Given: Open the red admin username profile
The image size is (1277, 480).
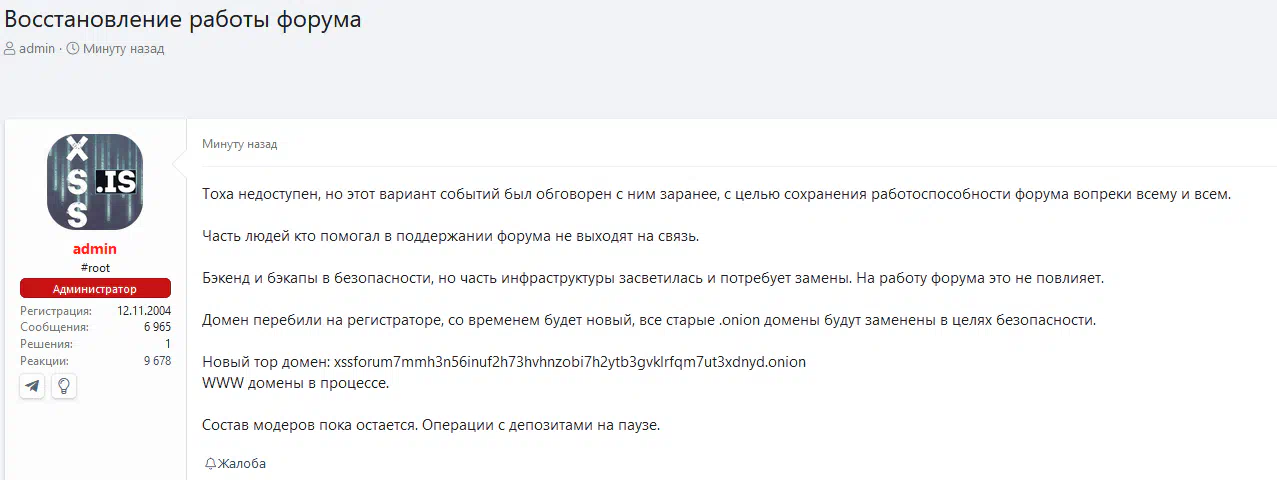Looking at the screenshot, I should click(95, 249).
